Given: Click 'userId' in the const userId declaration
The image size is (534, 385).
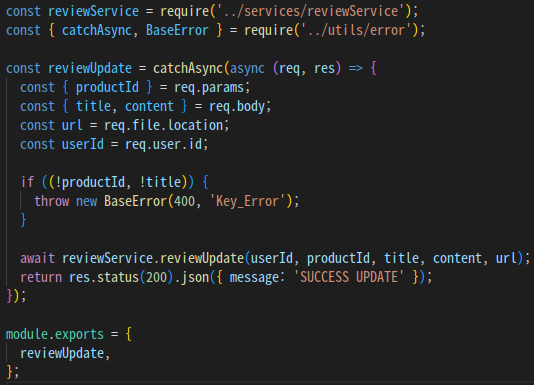Looking at the screenshot, I should (x=83, y=144).
